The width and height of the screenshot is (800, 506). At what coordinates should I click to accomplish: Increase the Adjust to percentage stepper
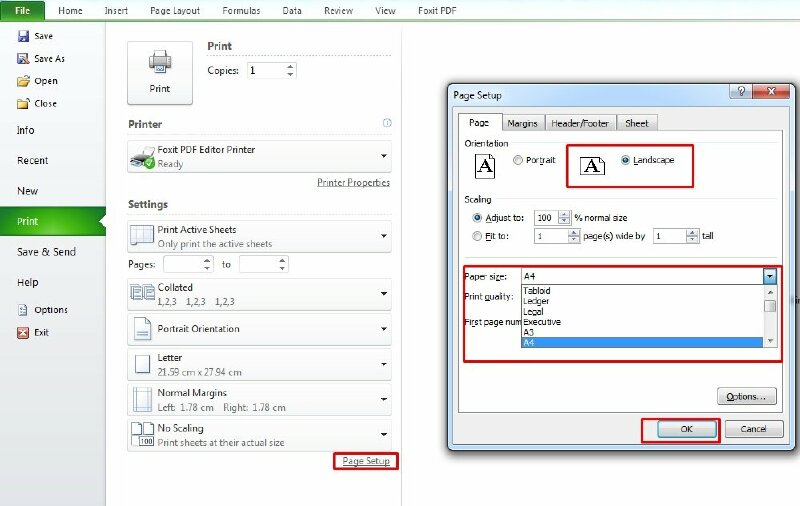564,214
